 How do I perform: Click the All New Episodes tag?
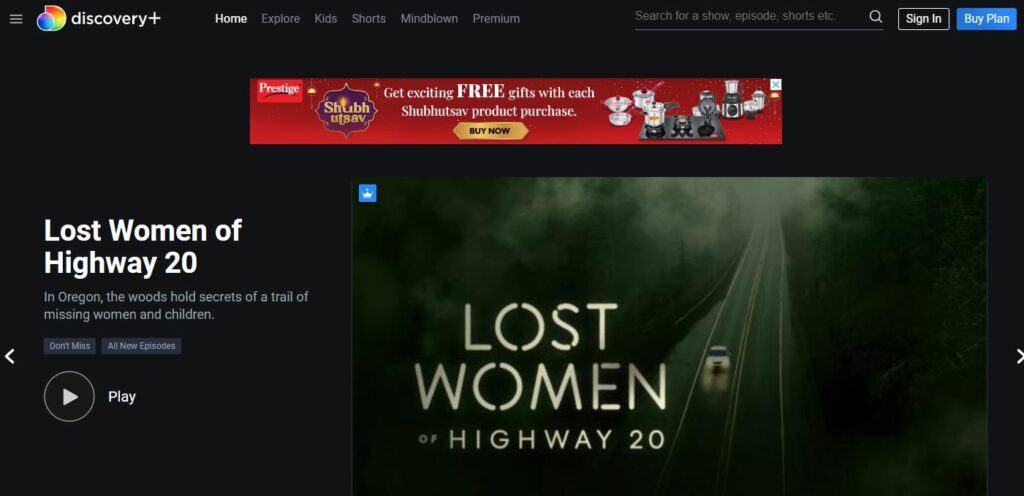[142, 346]
